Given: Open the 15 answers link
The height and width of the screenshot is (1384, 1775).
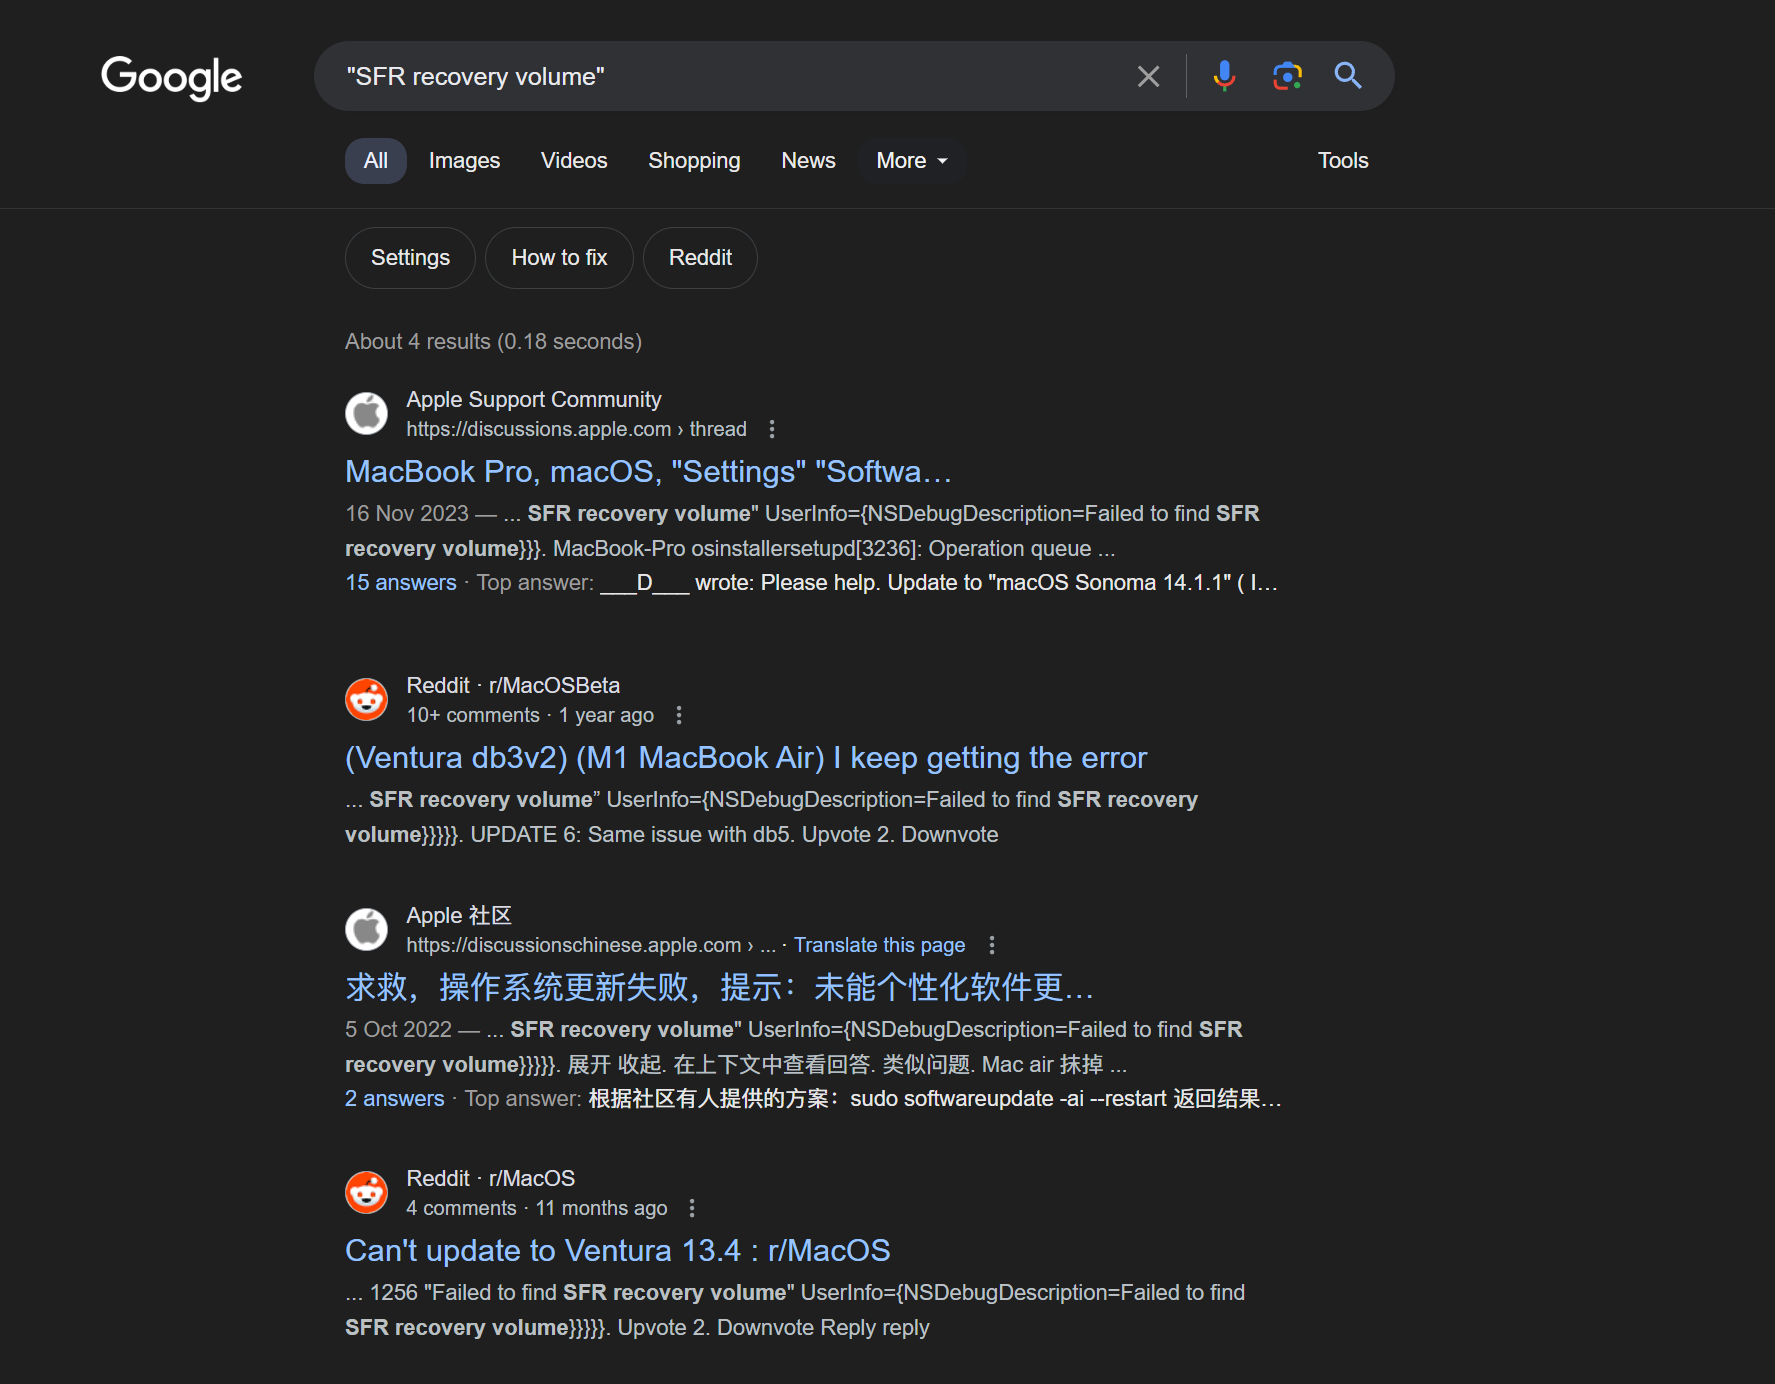Looking at the screenshot, I should coord(400,582).
